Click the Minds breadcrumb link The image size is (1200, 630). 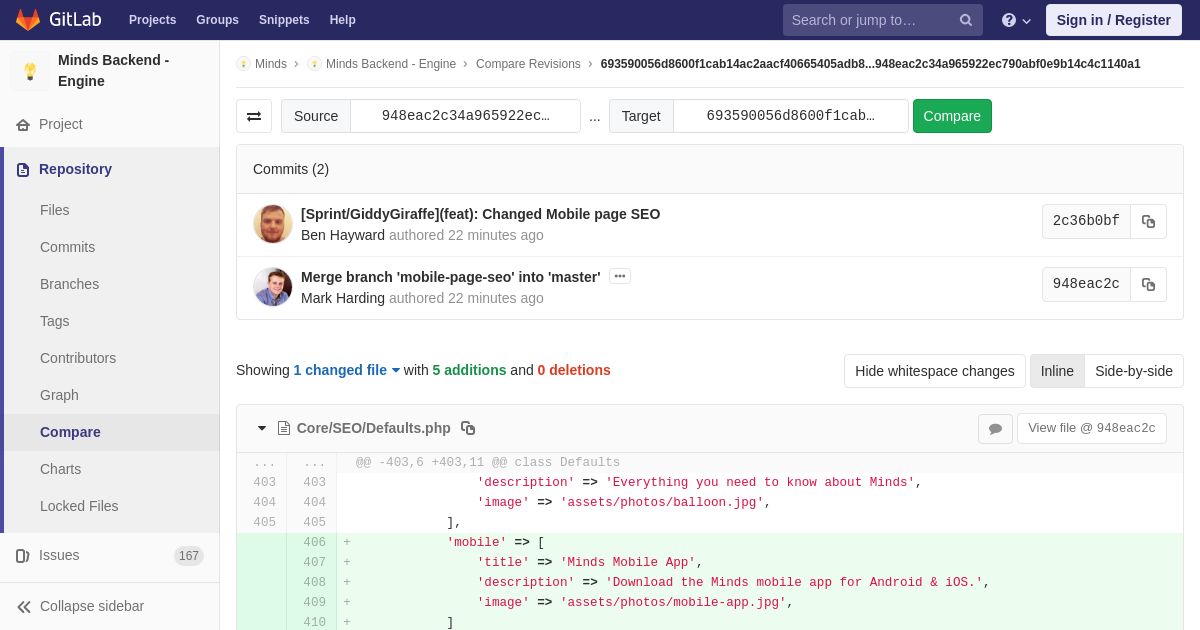click(x=271, y=64)
